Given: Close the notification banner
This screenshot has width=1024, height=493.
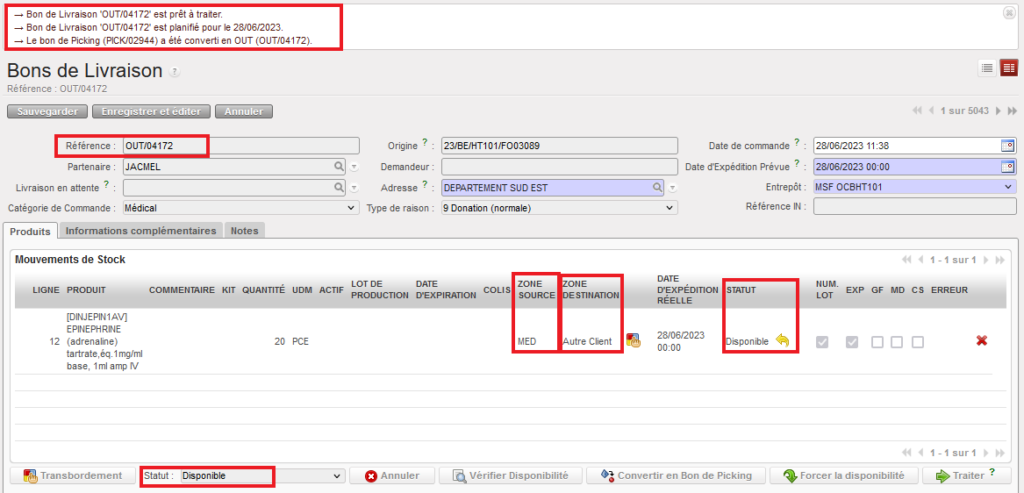Looking at the screenshot, I should point(1008,13).
